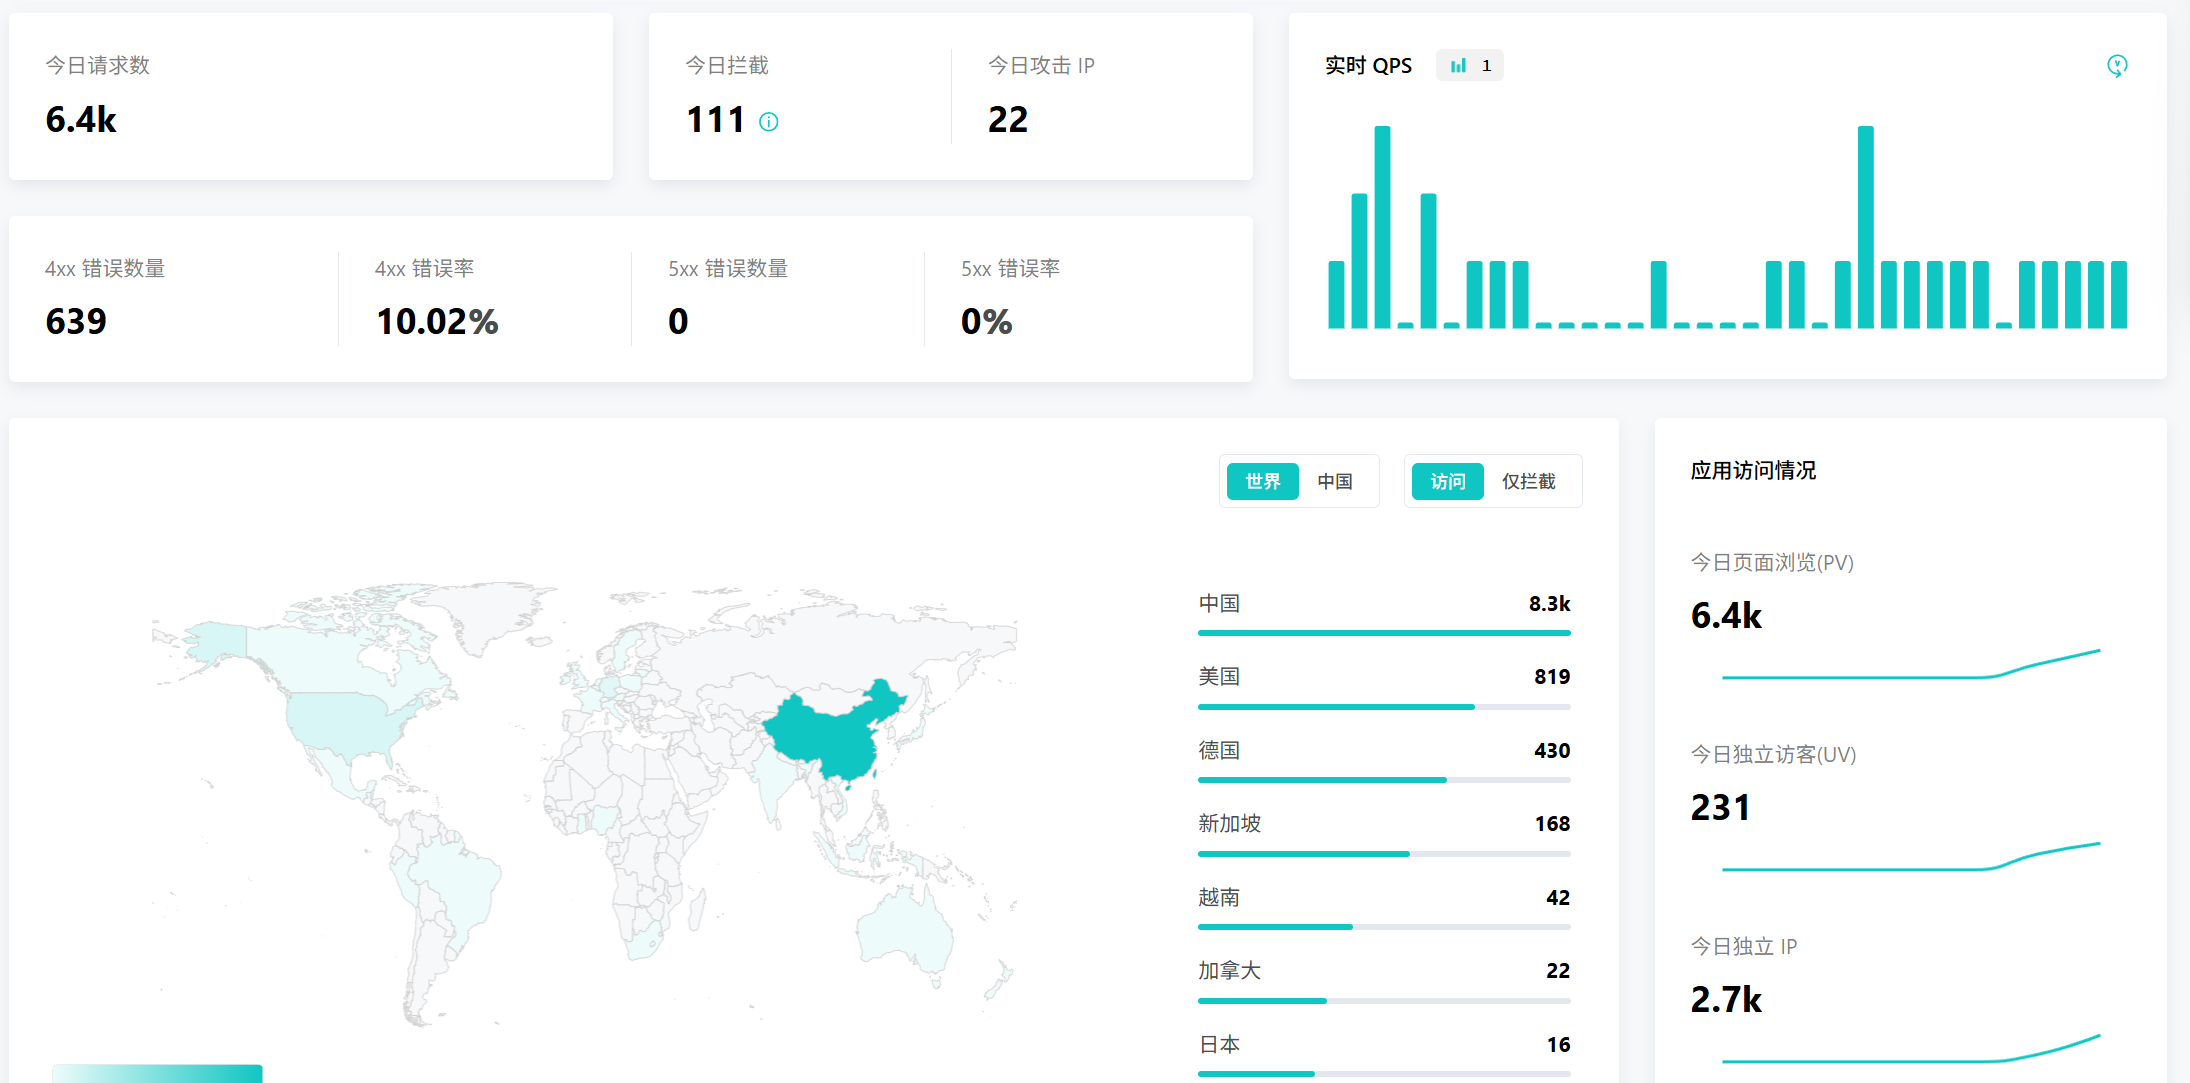Click the 4xx 错误数量 value 639
This screenshot has width=2190, height=1083.
76,322
